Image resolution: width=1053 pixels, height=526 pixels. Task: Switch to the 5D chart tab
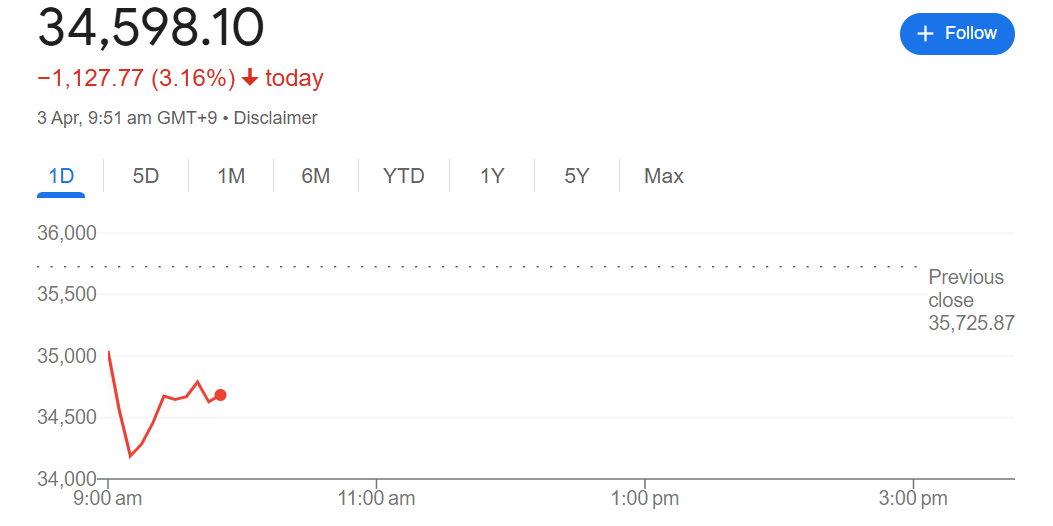point(146,176)
